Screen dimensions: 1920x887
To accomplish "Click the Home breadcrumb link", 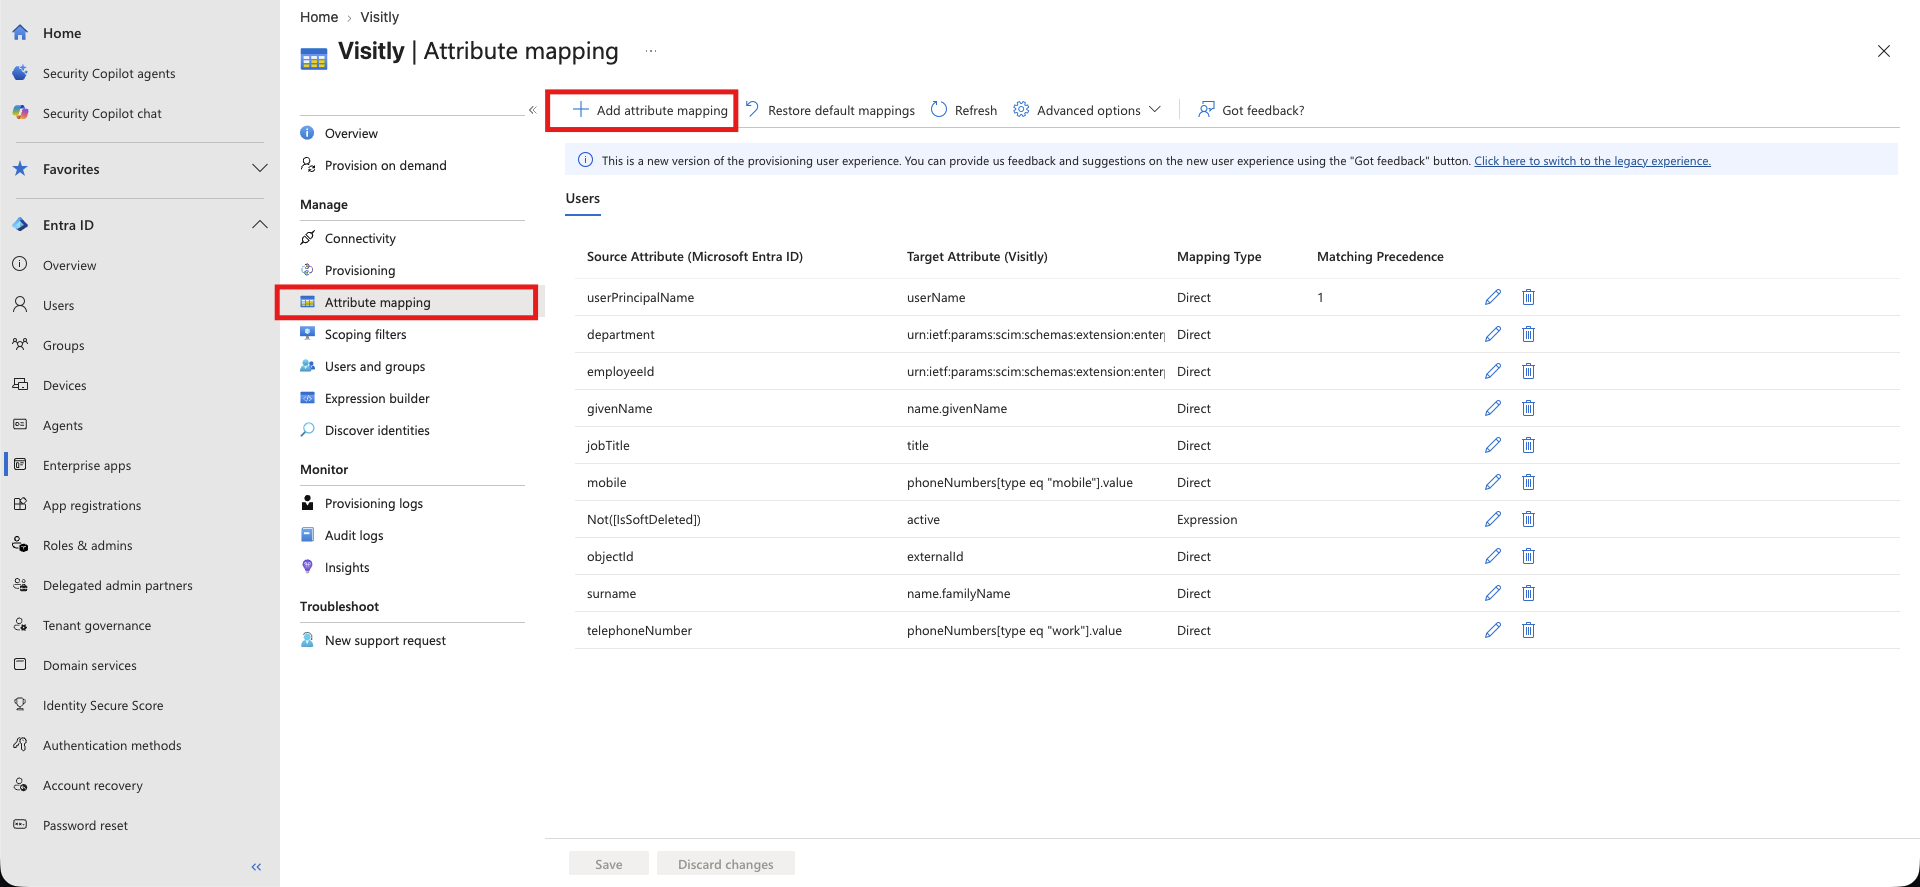I will pyautogui.click(x=319, y=17).
